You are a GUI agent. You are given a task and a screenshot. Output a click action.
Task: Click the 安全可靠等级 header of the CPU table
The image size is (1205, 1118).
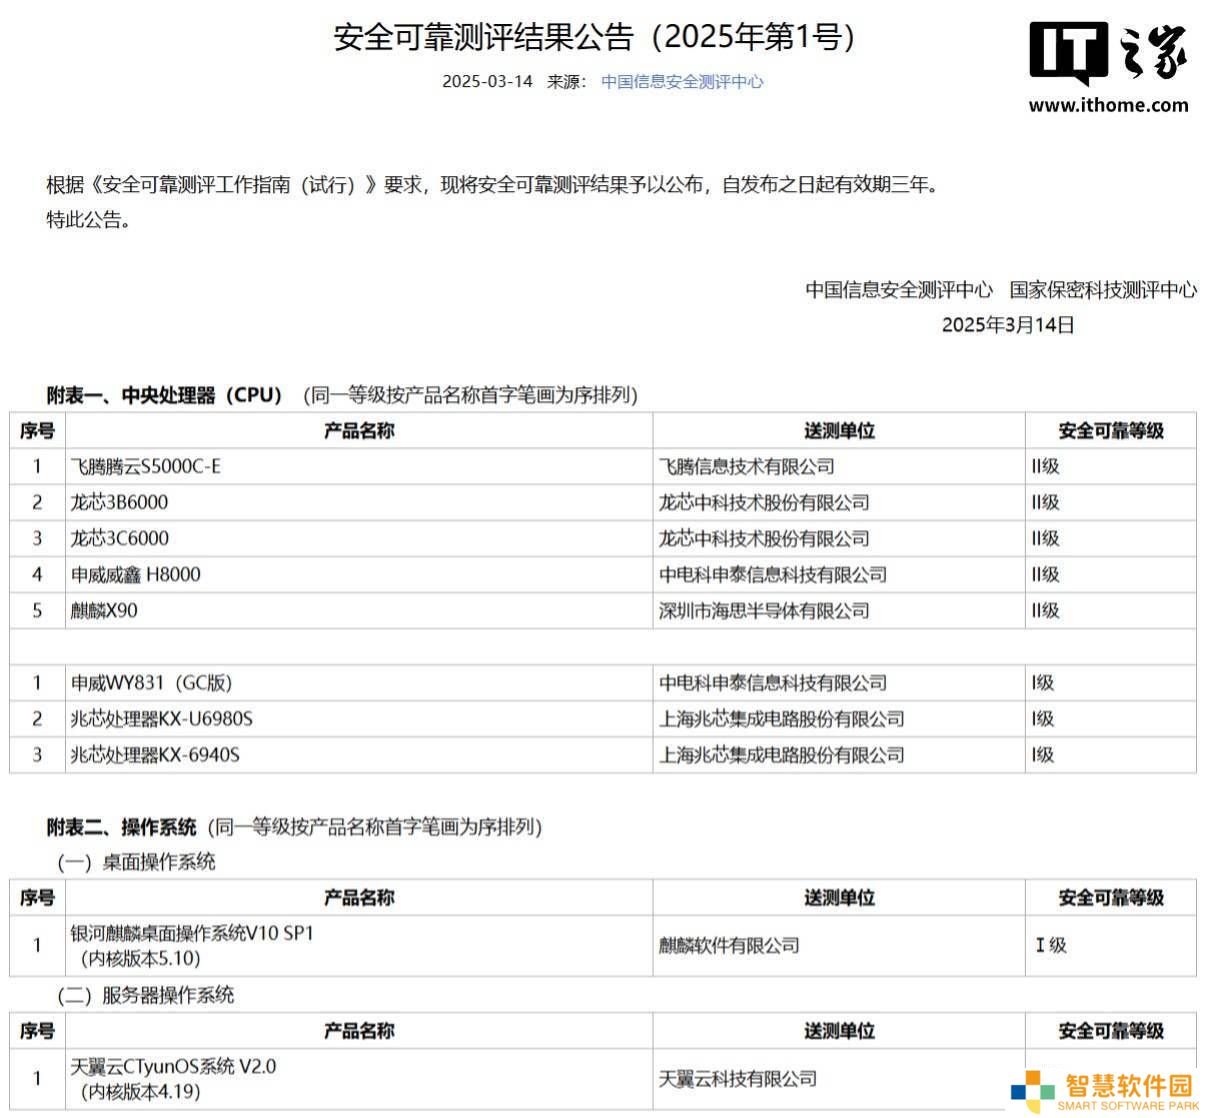pyautogui.click(x=1111, y=431)
